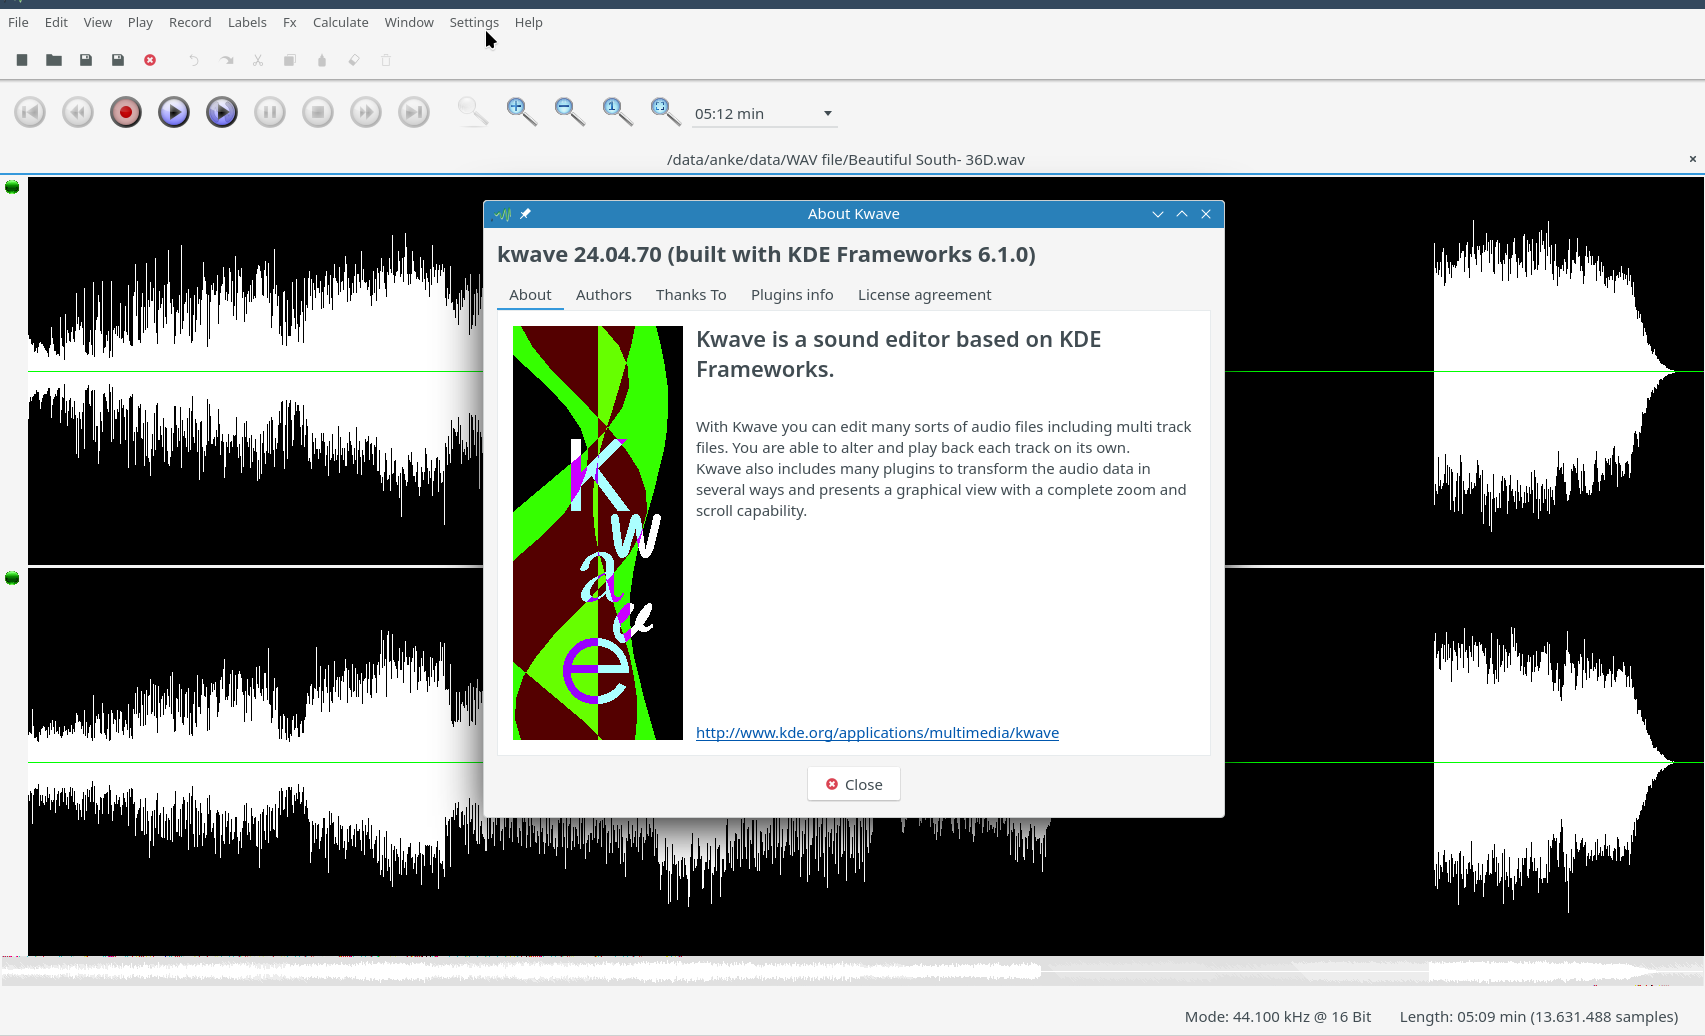This screenshot has height=1036, width=1705.
Task: Open a file with the folder icon
Action: tap(54, 60)
